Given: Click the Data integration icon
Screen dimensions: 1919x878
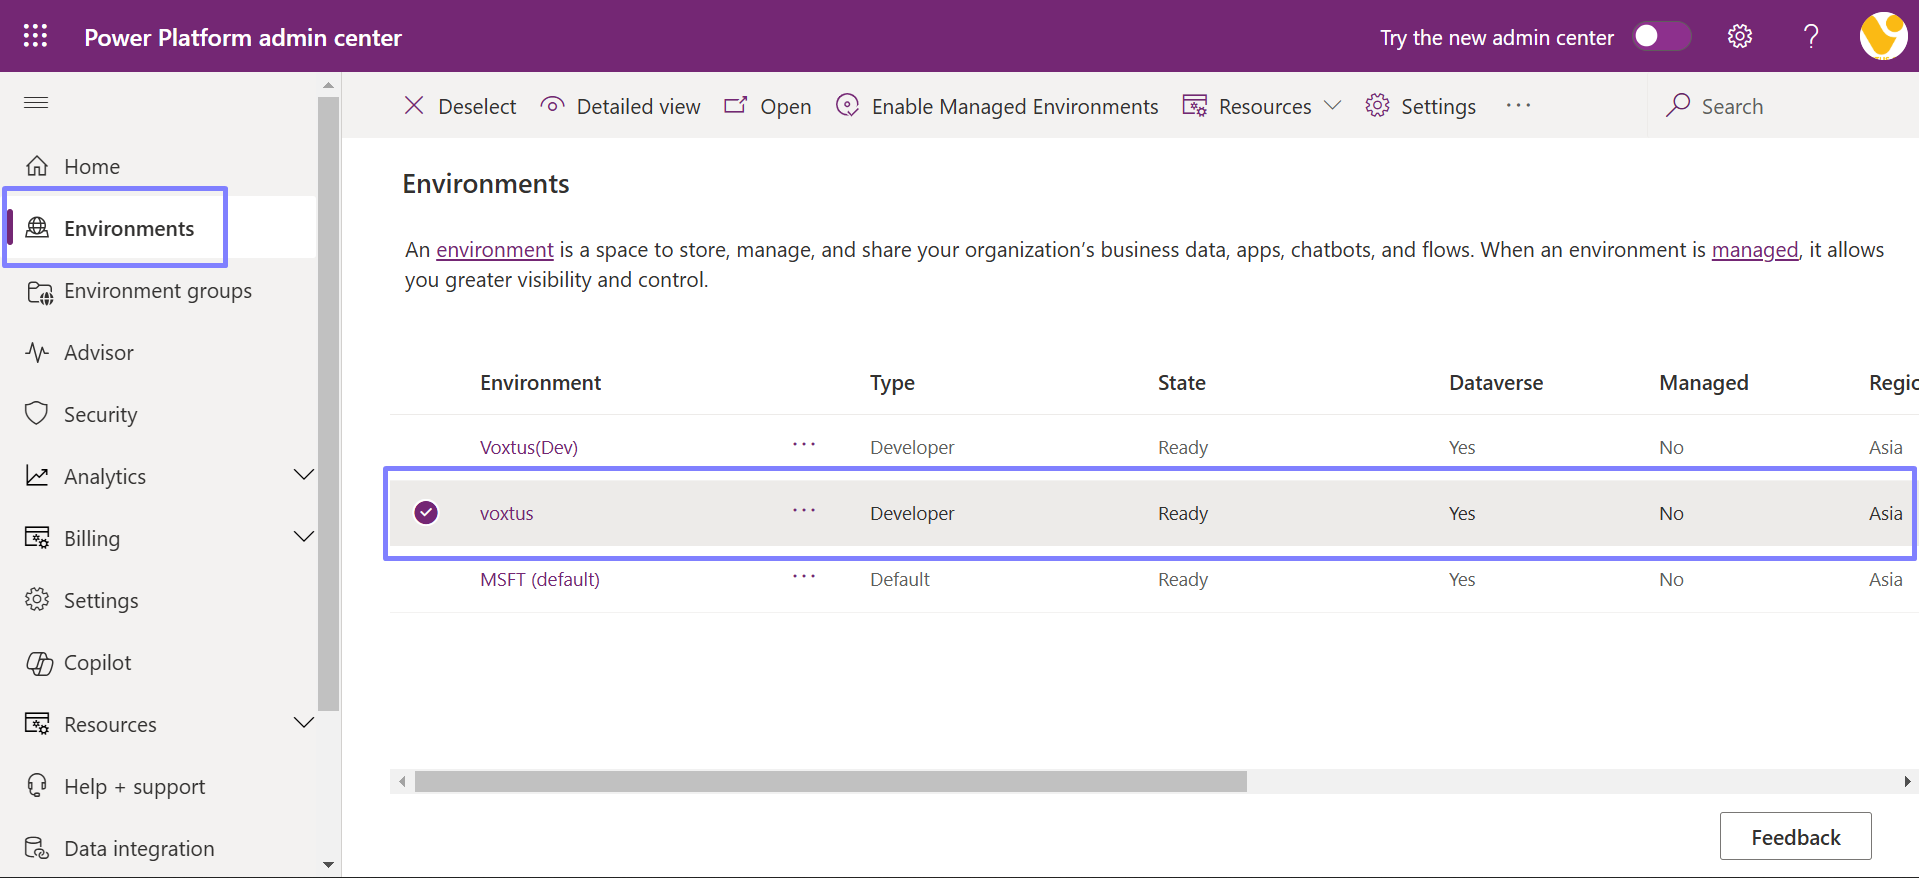Looking at the screenshot, I should [x=37, y=848].
